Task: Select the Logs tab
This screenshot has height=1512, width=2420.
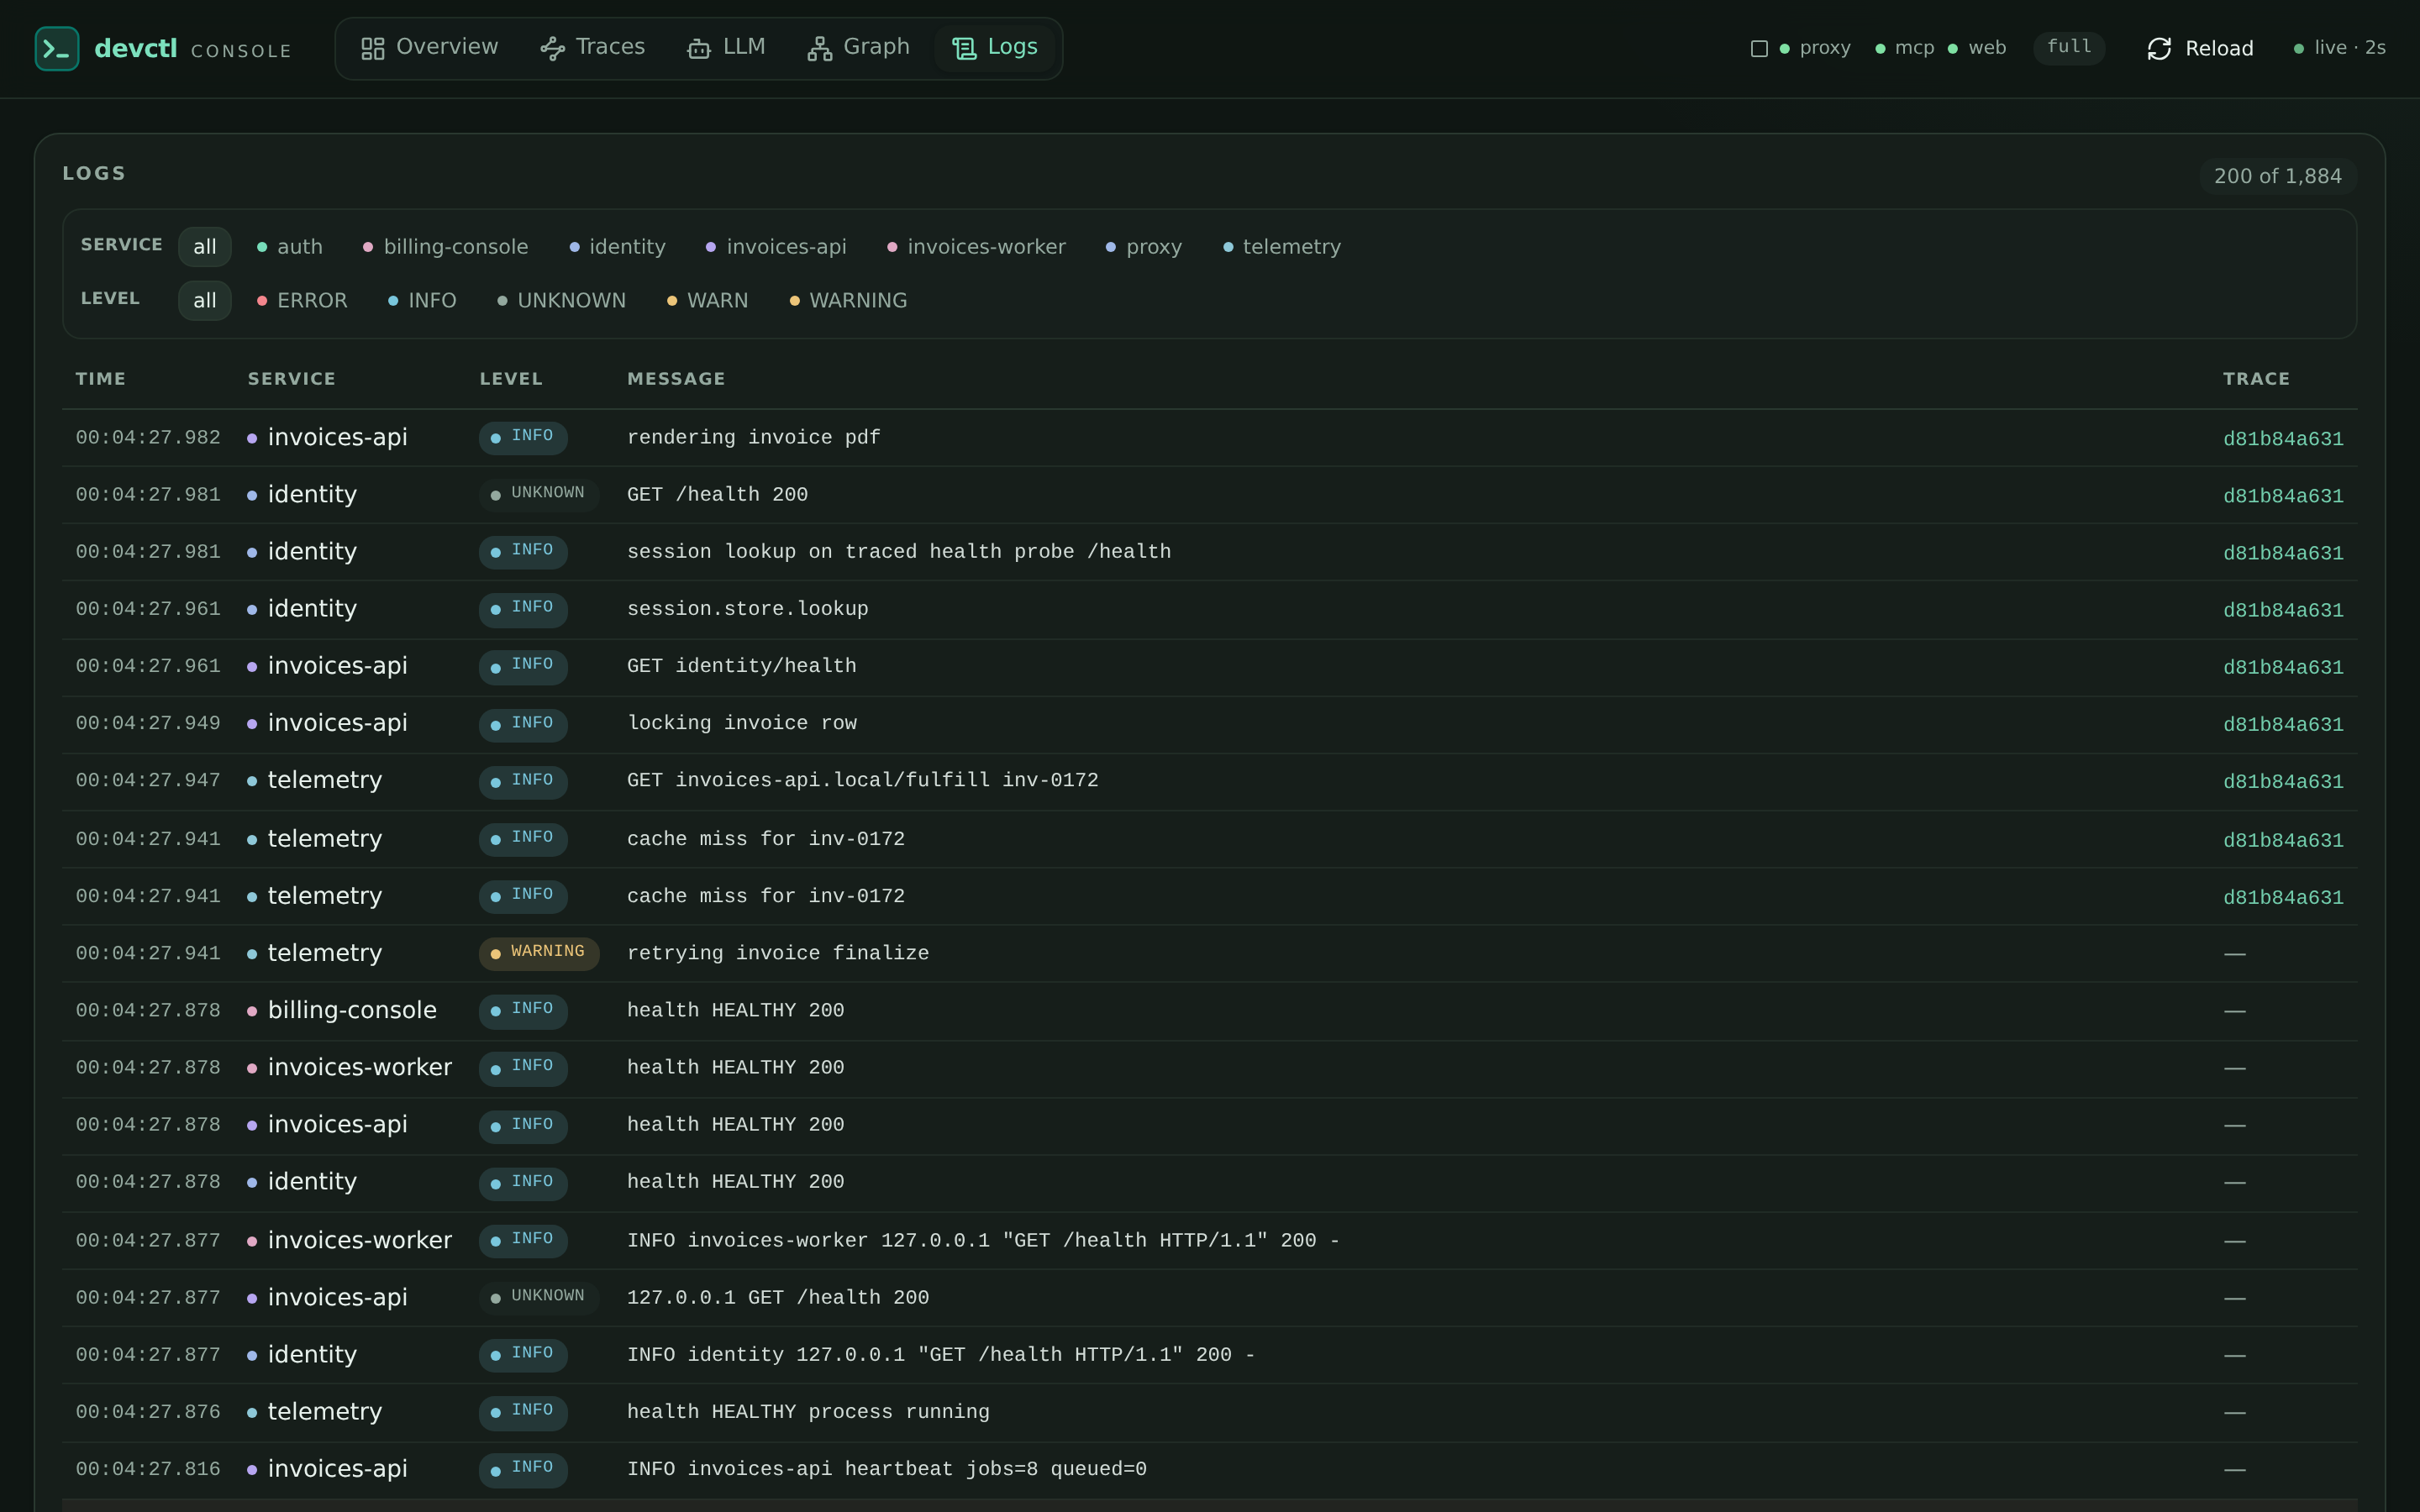Action: pyautogui.click(x=994, y=48)
